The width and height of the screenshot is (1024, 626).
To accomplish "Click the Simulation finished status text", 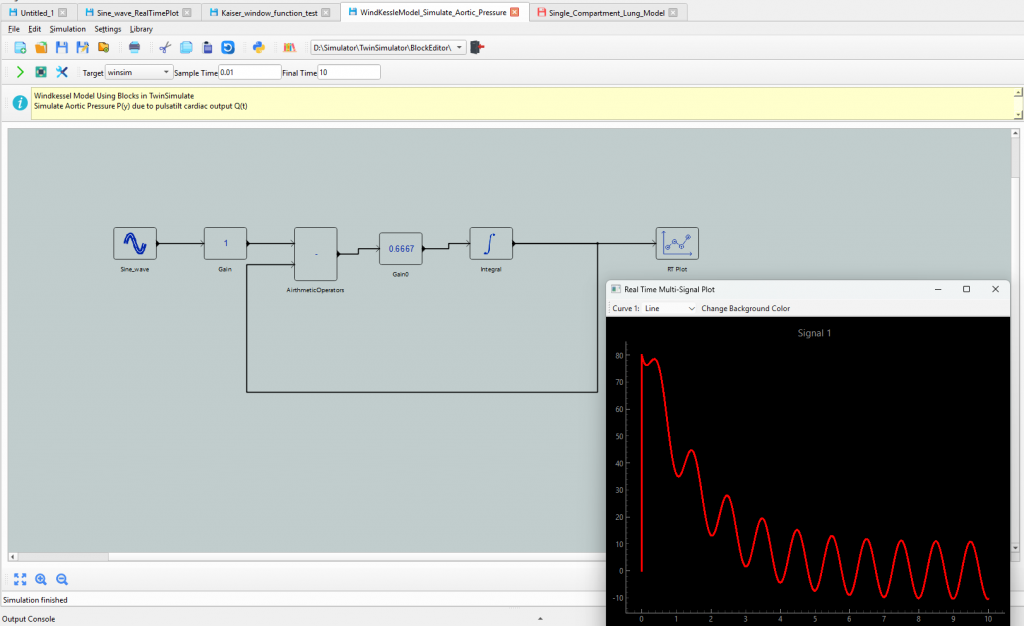I will click(x=35, y=600).
